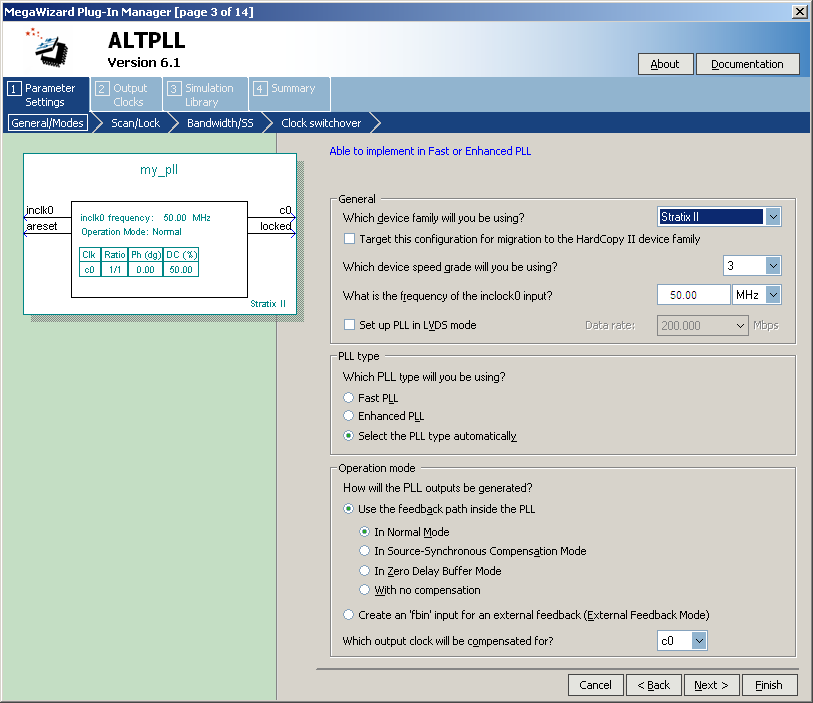Click the areset port label in diagram
813x703 pixels.
(x=41, y=226)
